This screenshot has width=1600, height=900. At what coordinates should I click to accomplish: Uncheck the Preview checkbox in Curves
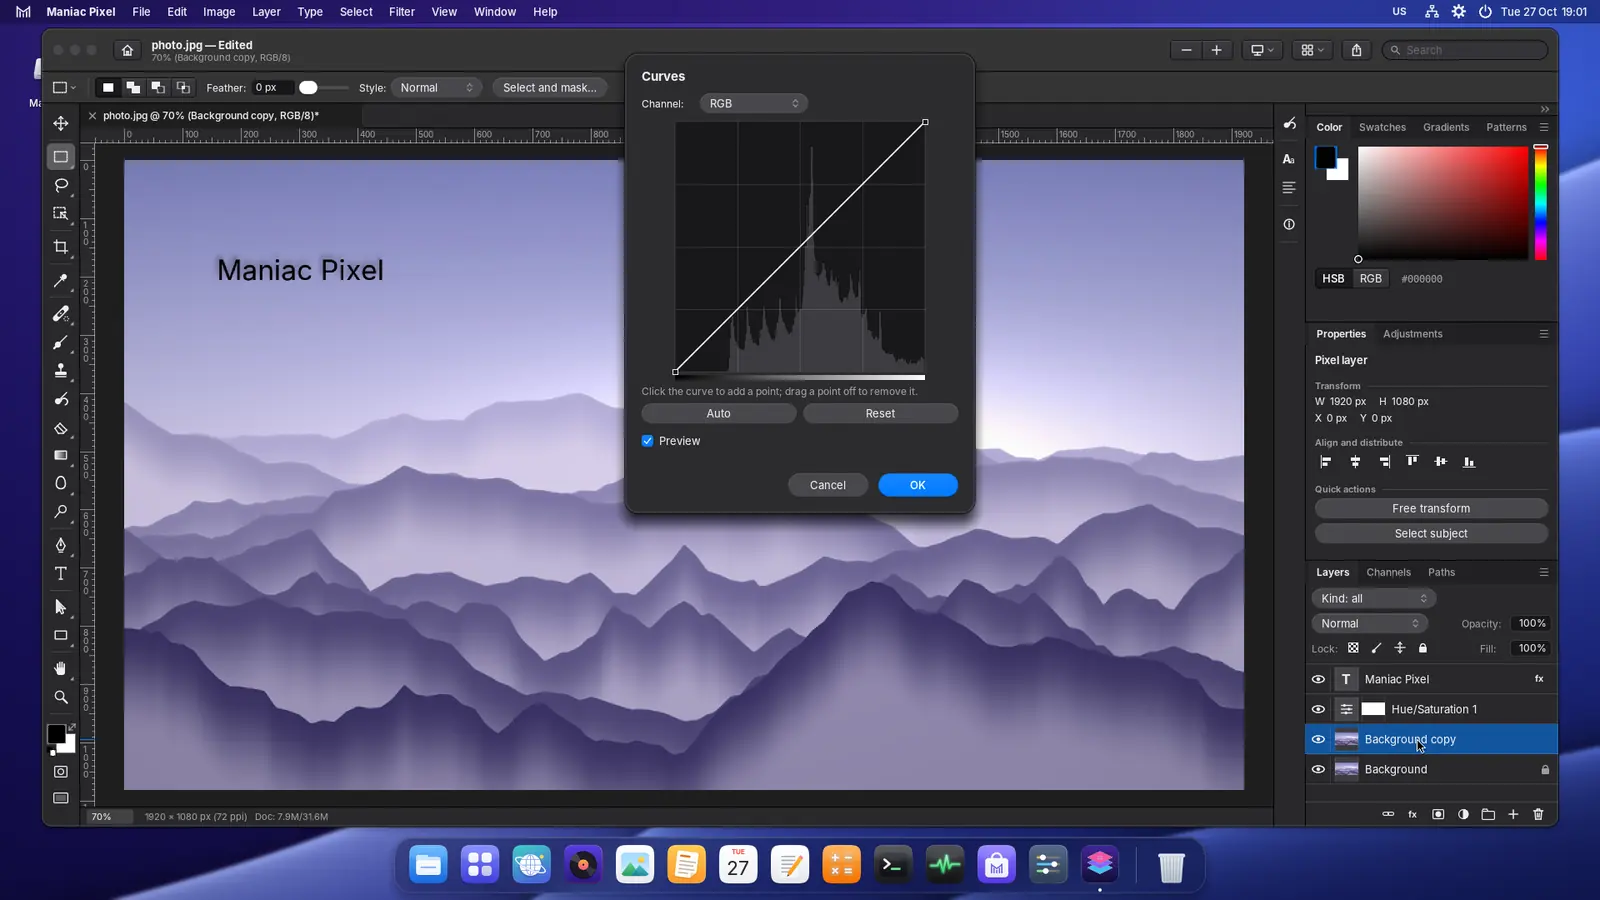(648, 441)
